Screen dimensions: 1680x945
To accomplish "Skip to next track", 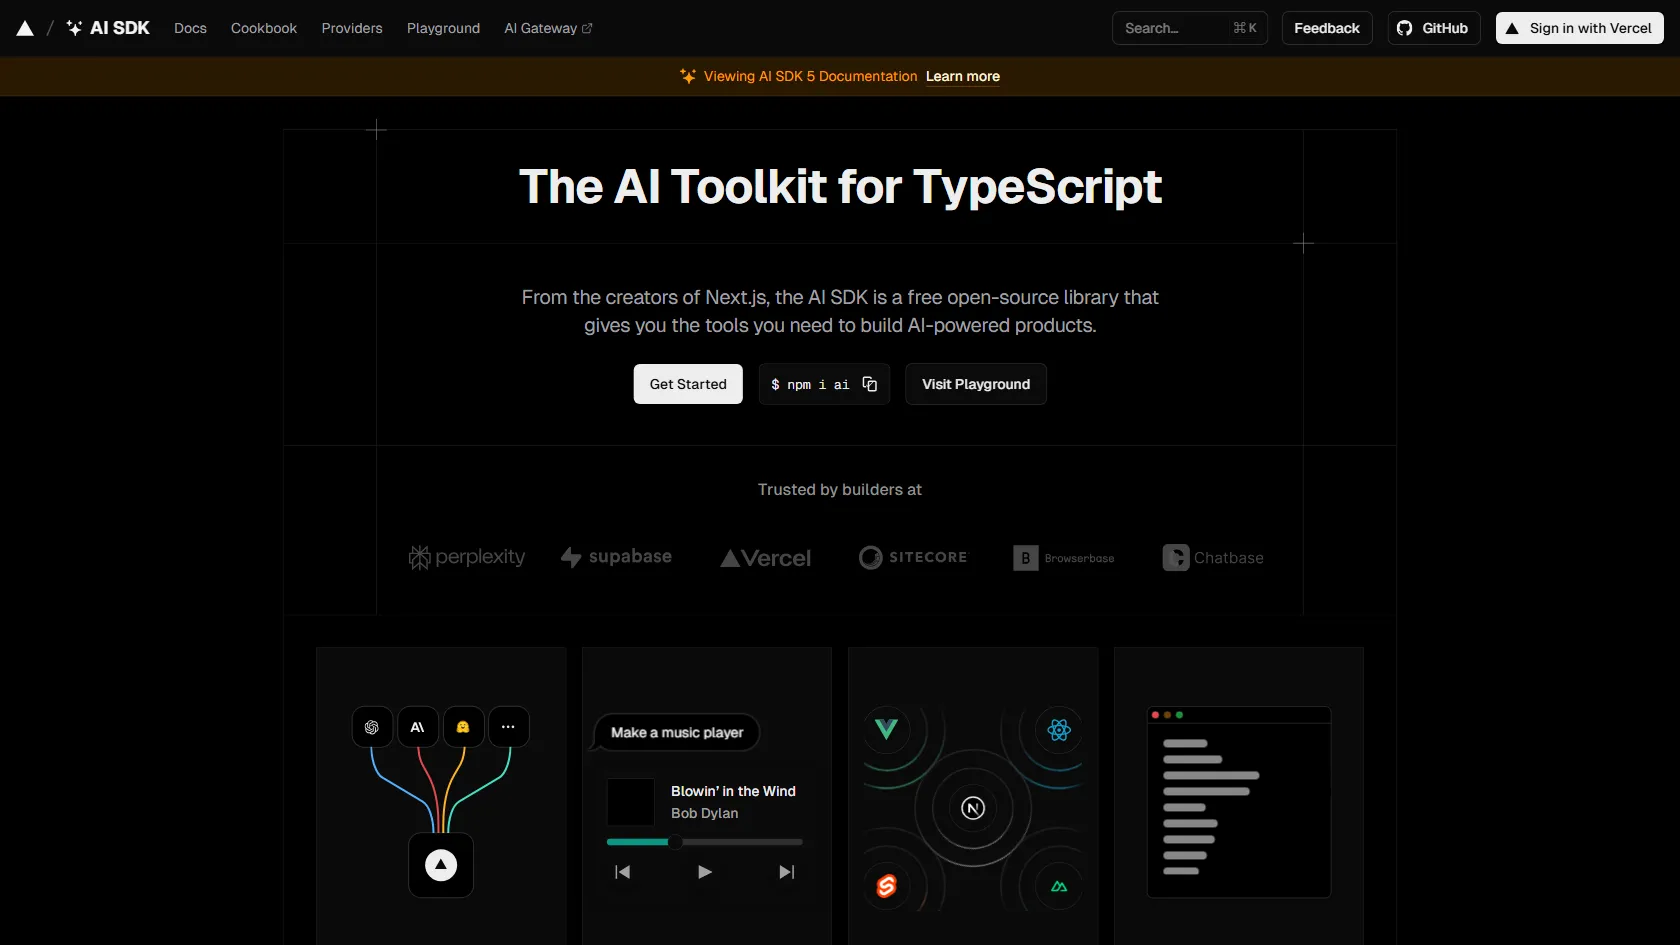I will (x=787, y=872).
